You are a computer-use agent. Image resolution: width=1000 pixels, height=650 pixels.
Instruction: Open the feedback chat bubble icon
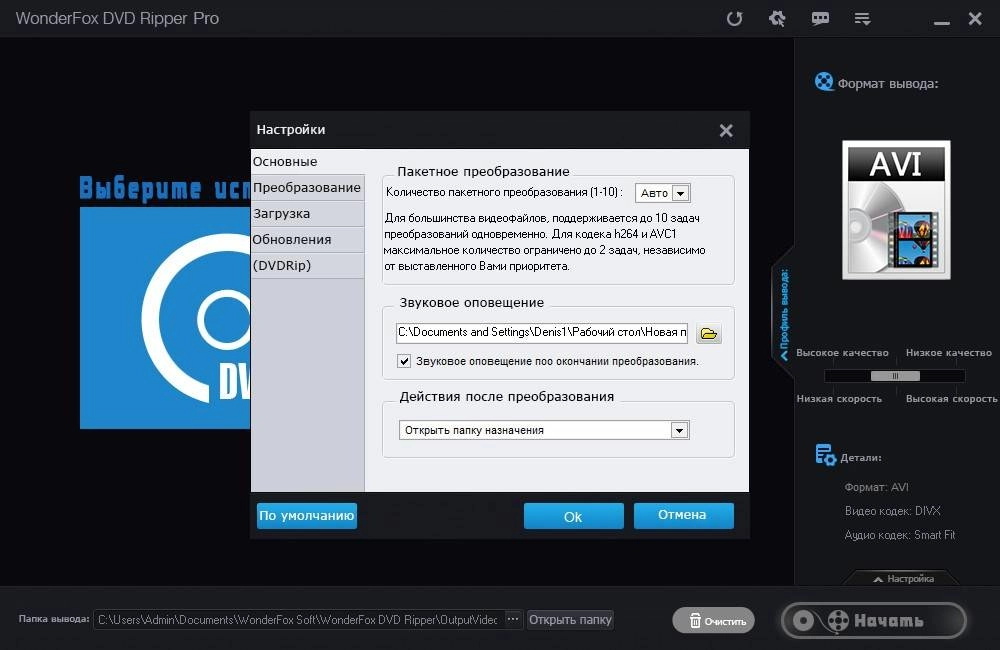[820, 18]
